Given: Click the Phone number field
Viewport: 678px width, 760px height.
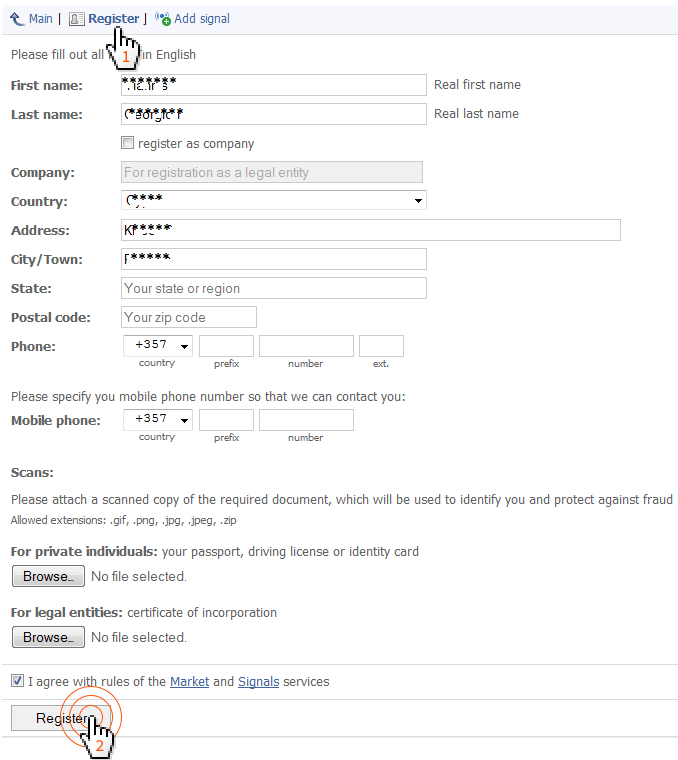Looking at the screenshot, I should point(306,346).
